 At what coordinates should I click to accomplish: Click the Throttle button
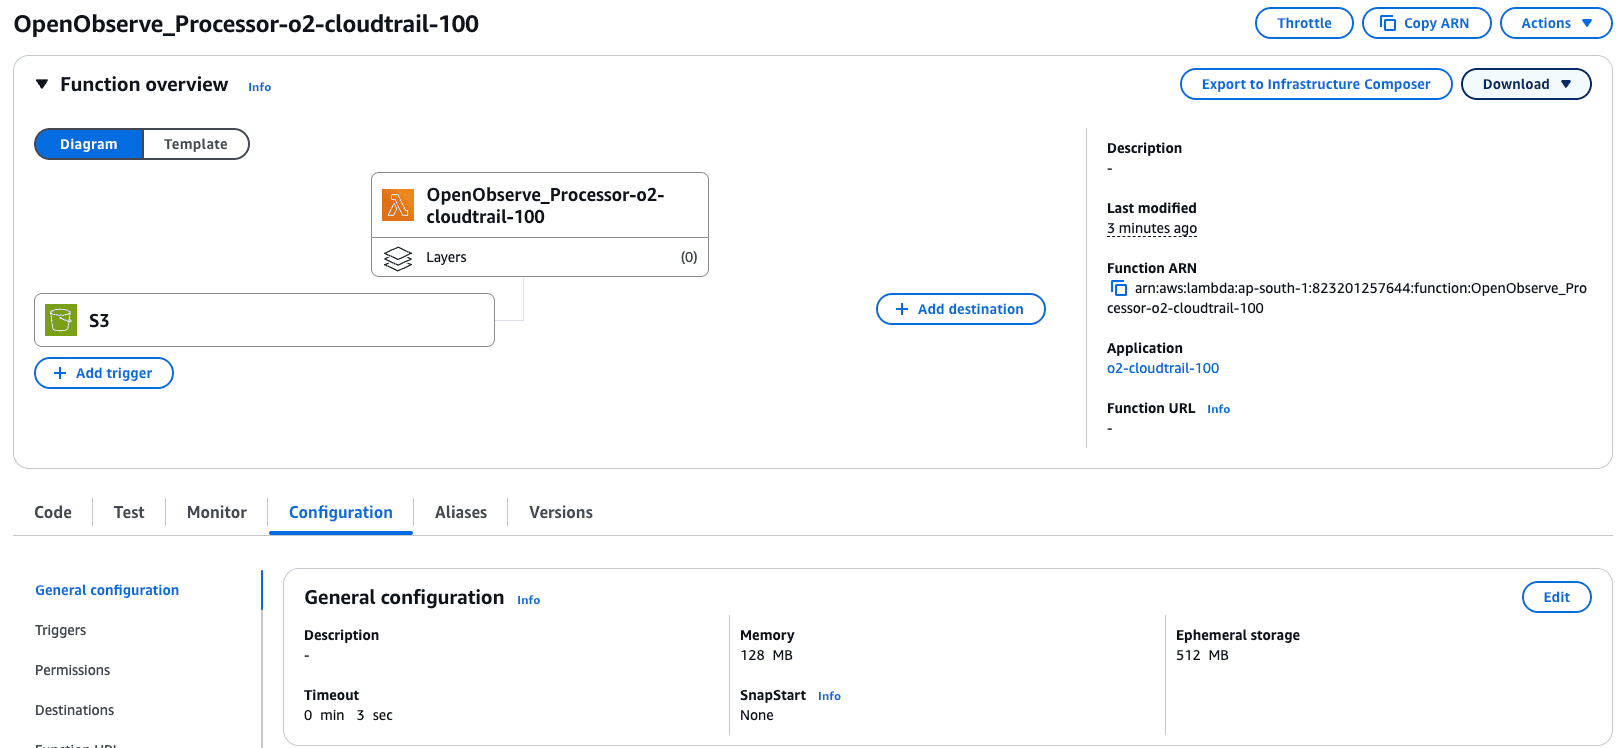[1304, 23]
